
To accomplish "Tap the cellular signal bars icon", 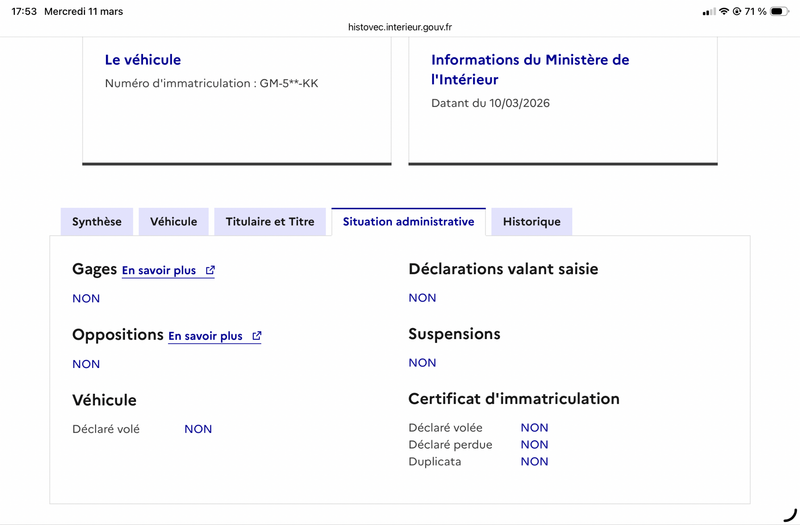I will click(x=709, y=12).
